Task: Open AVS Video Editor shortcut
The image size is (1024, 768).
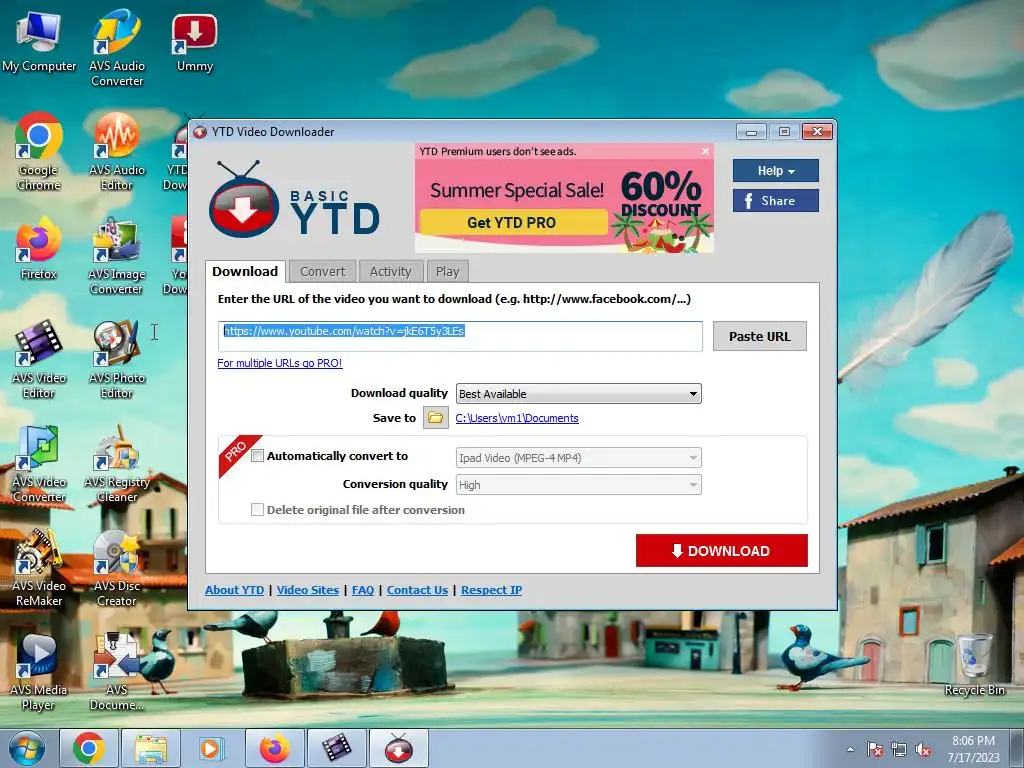Action: [x=39, y=359]
